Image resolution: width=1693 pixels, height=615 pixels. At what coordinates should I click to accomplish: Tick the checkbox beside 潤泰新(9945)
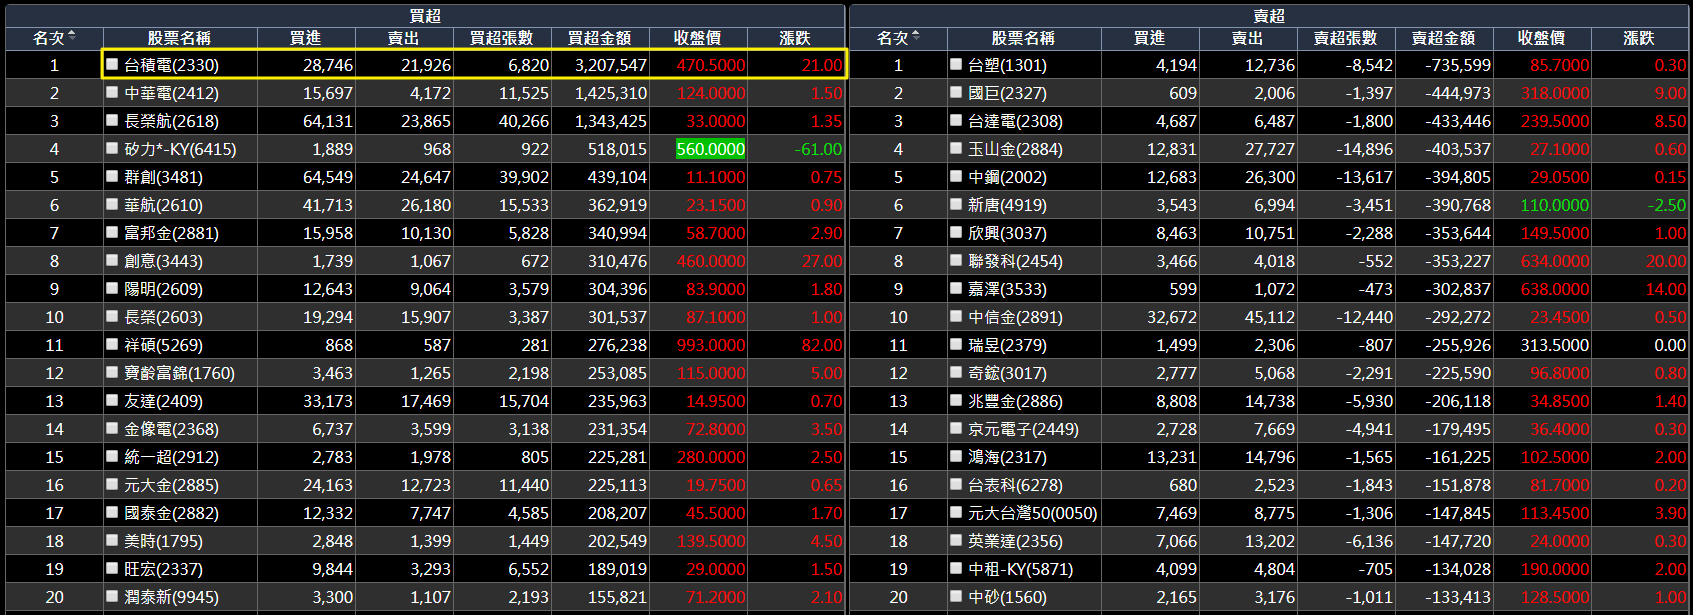tap(112, 596)
